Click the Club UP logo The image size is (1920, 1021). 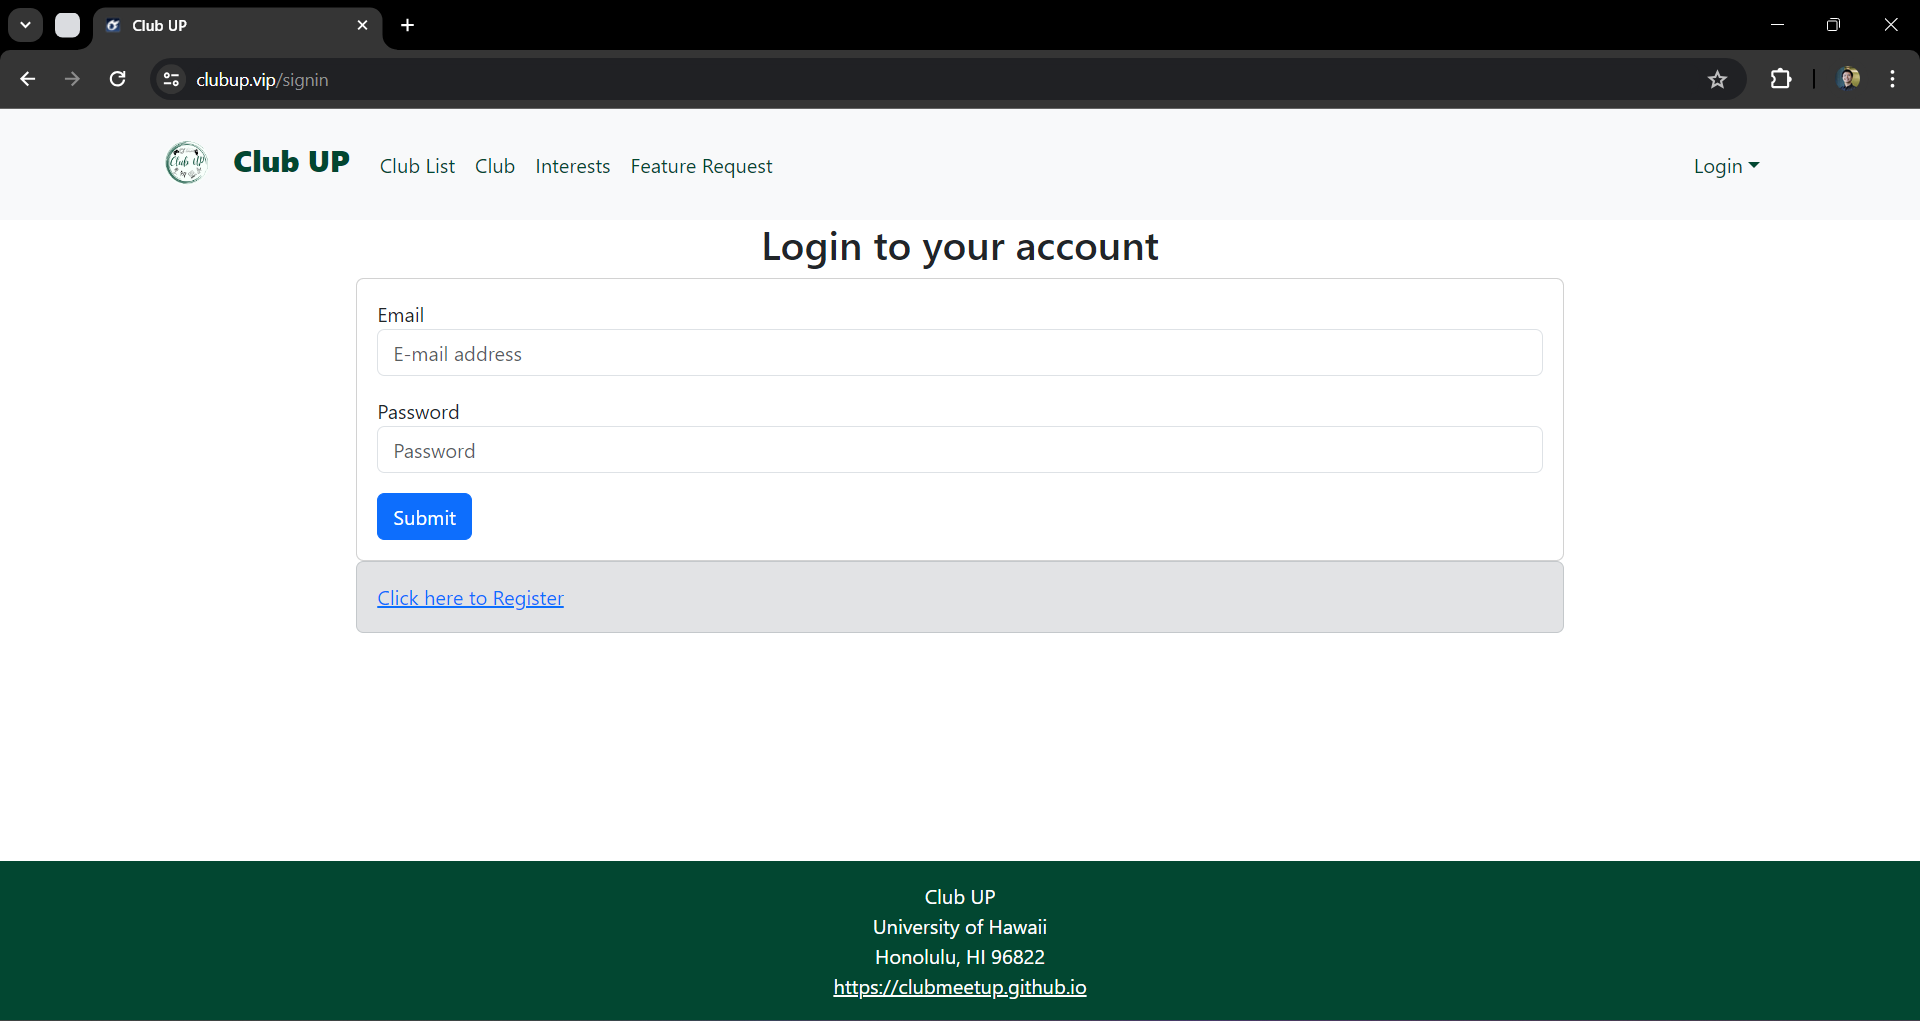186,163
